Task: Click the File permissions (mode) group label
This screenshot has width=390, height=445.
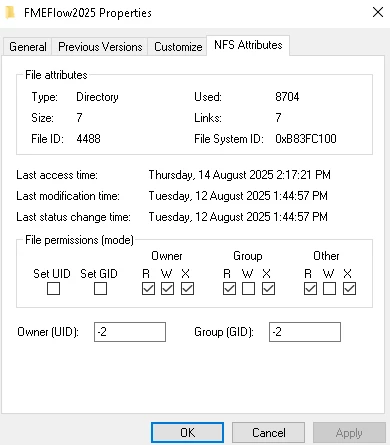Action: click(79, 240)
